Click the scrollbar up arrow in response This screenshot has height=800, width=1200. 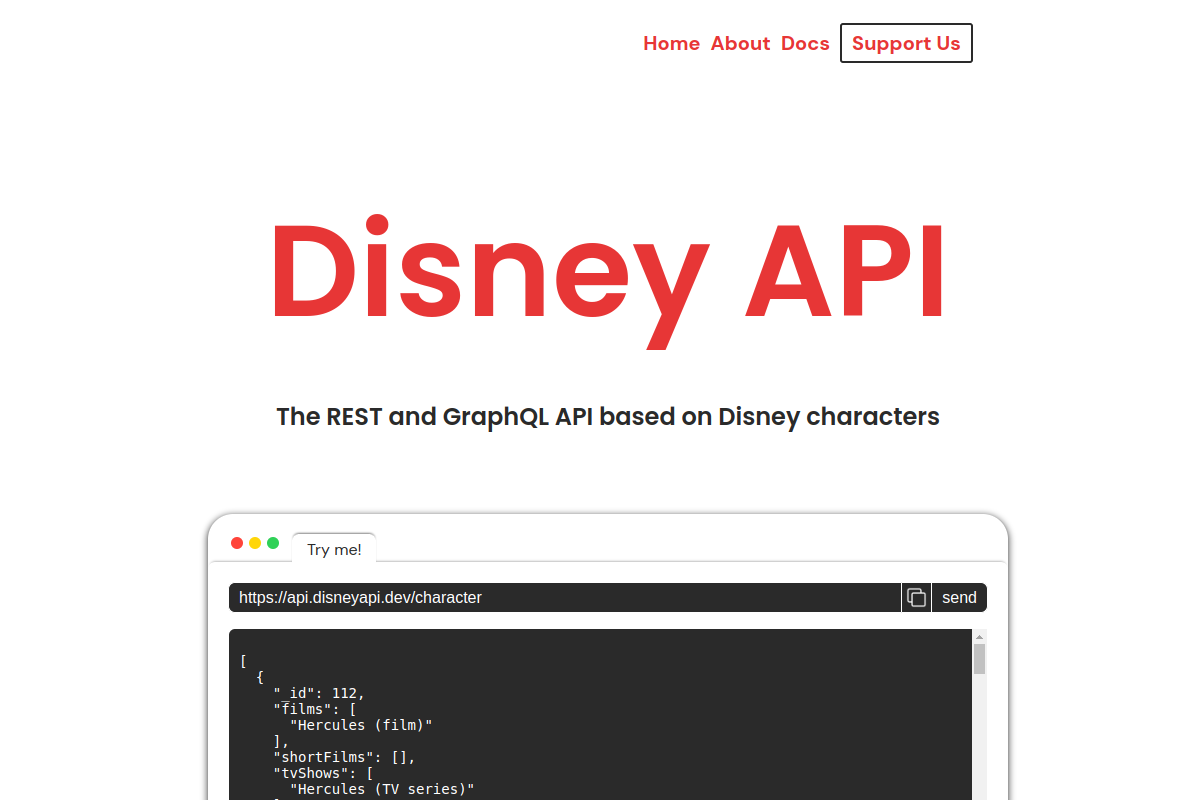click(980, 636)
